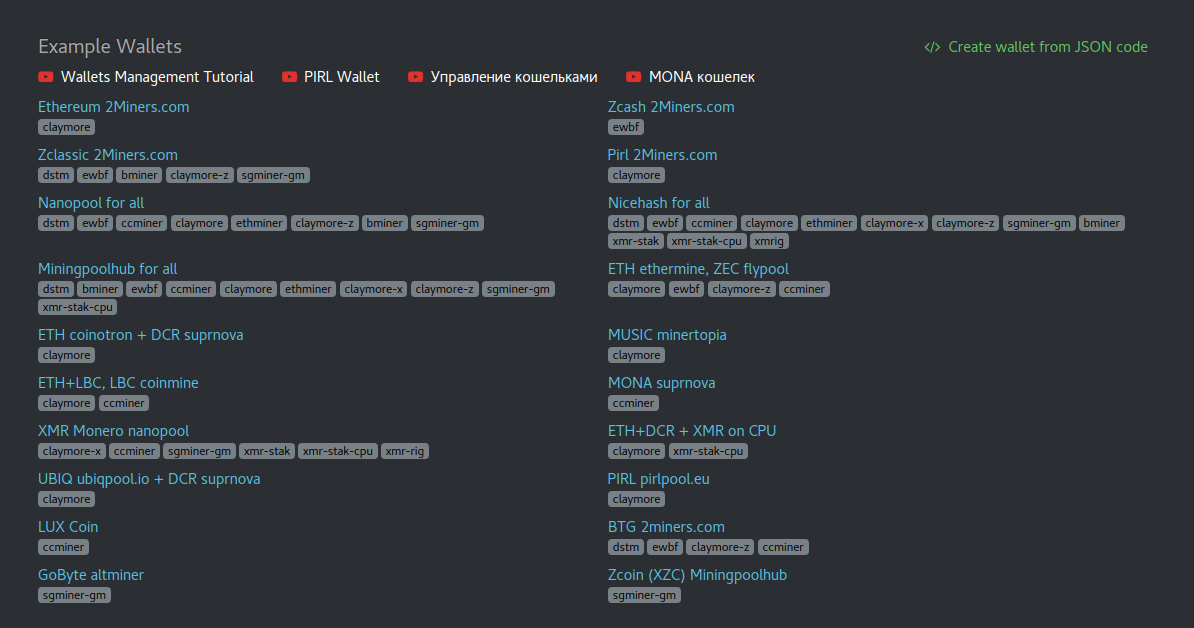Open GoByte altminer example wallet
Viewport: 1194px width, 628px height.
point(91,575)
